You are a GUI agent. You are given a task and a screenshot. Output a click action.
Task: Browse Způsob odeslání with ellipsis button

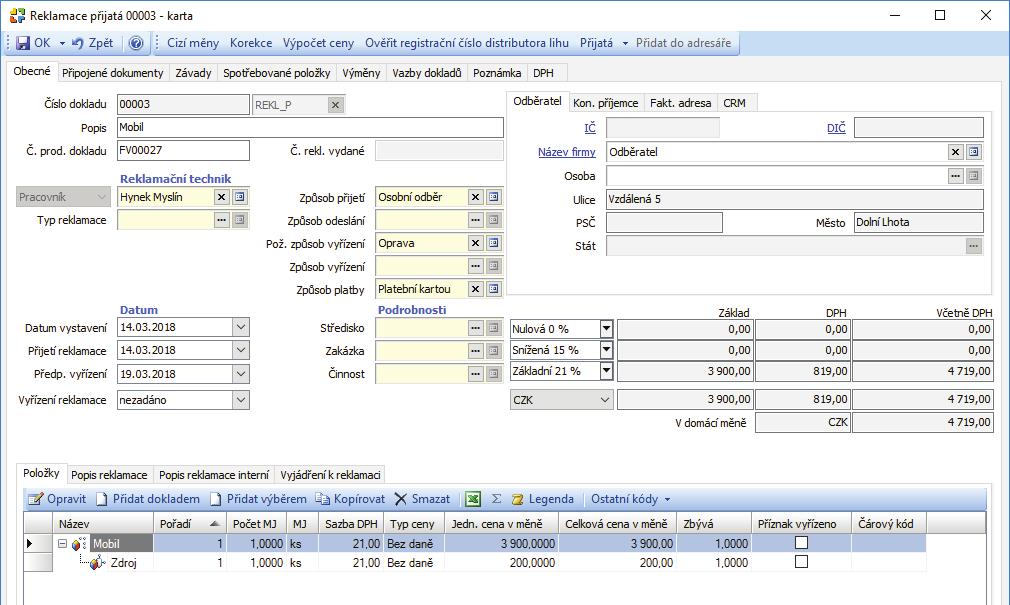tap(475, 220)
